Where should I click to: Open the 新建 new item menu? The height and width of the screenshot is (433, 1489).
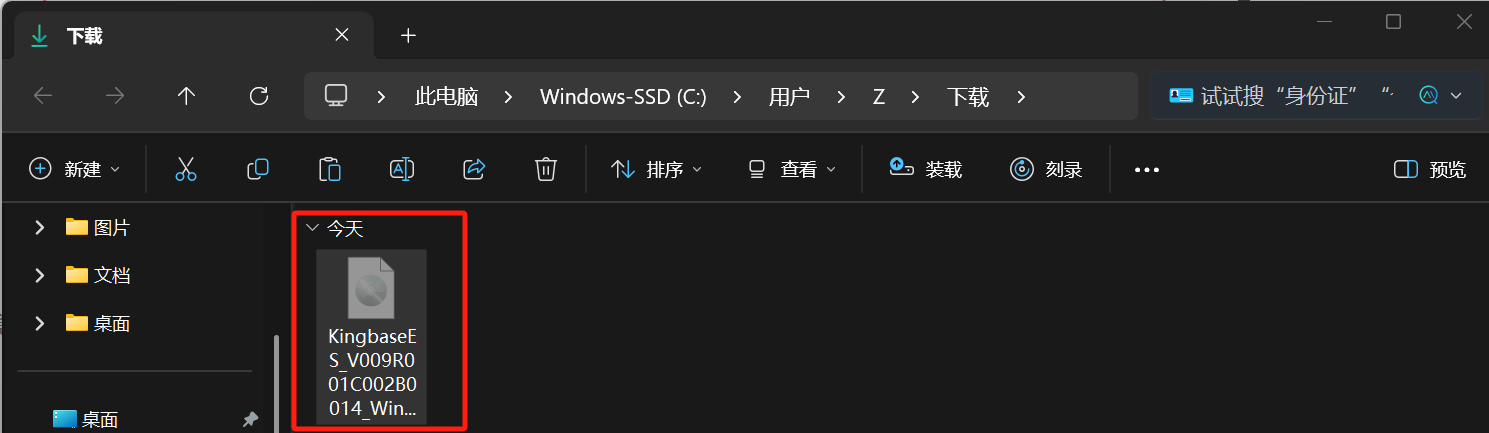[75, 169]
